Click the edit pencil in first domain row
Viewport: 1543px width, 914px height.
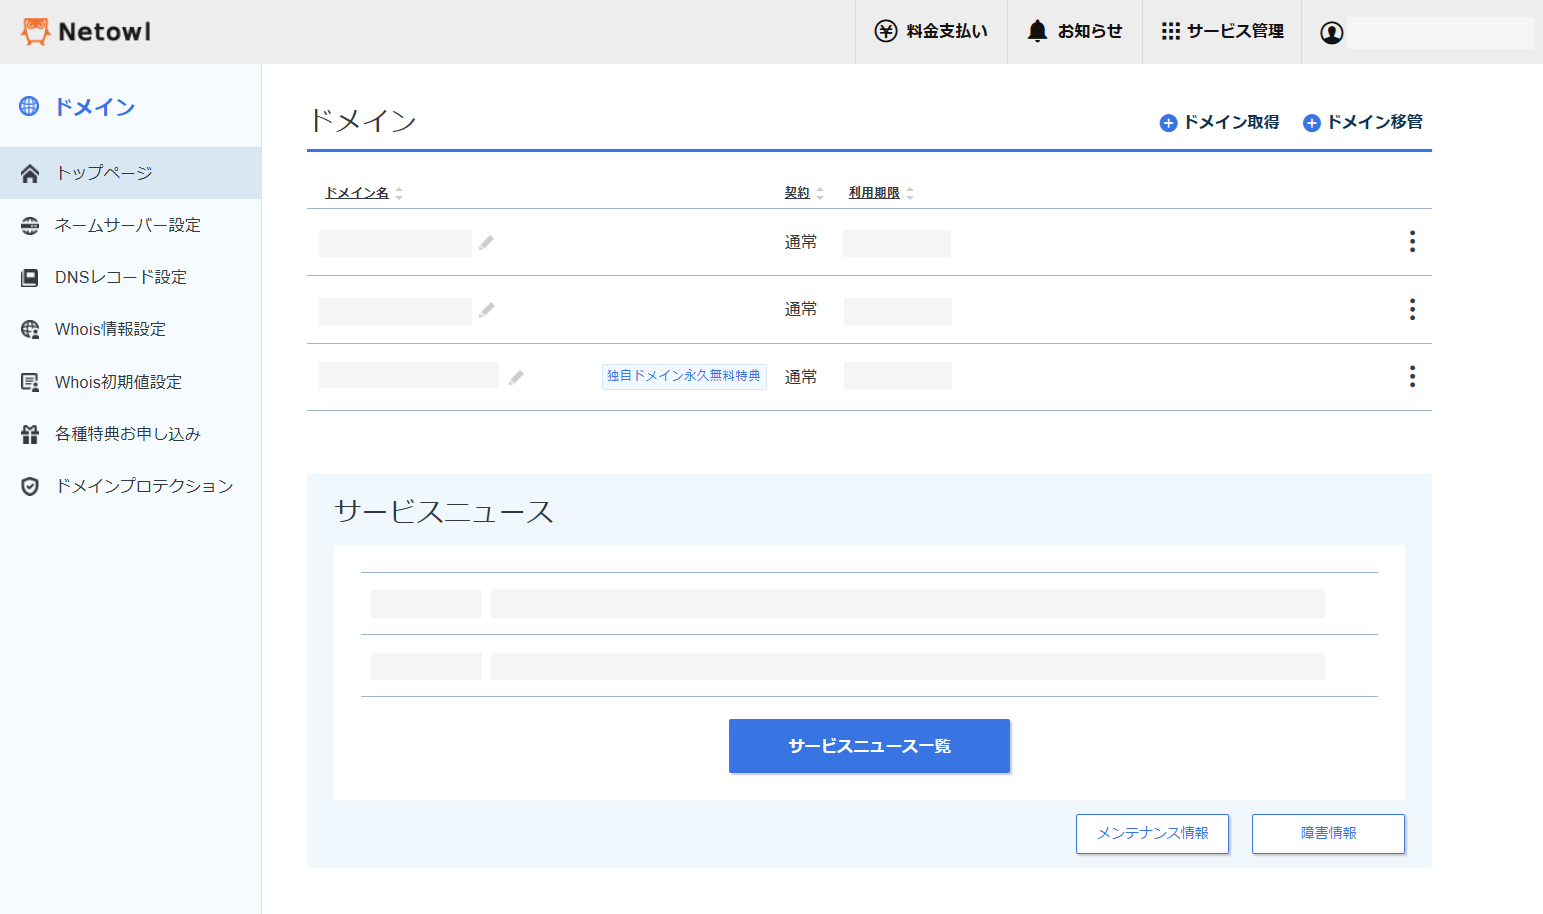[x=486, y=242]
